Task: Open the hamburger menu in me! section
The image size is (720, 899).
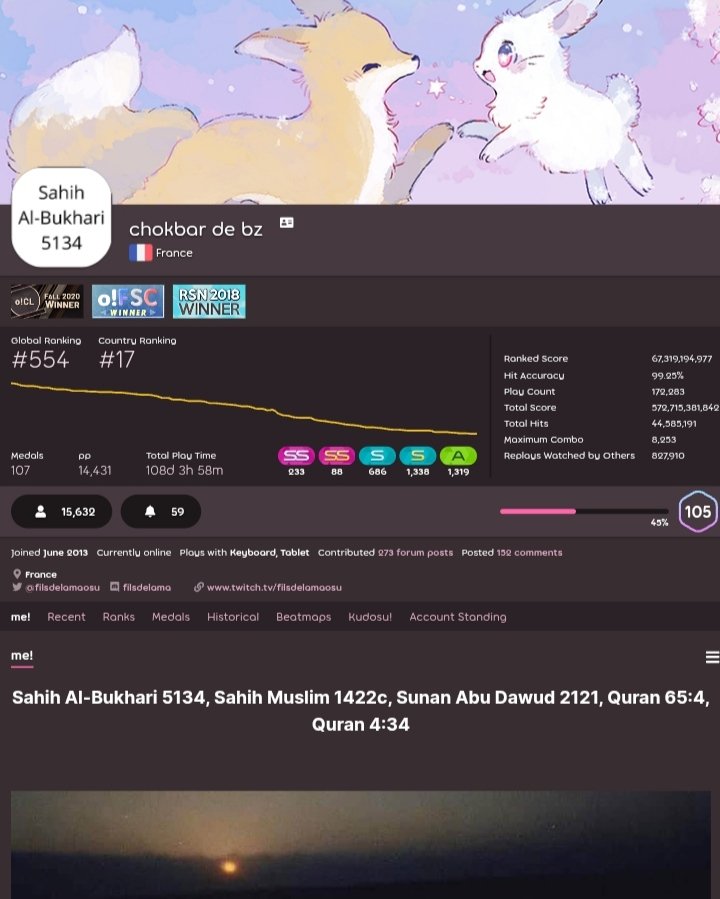Action: tap(712, 657)
